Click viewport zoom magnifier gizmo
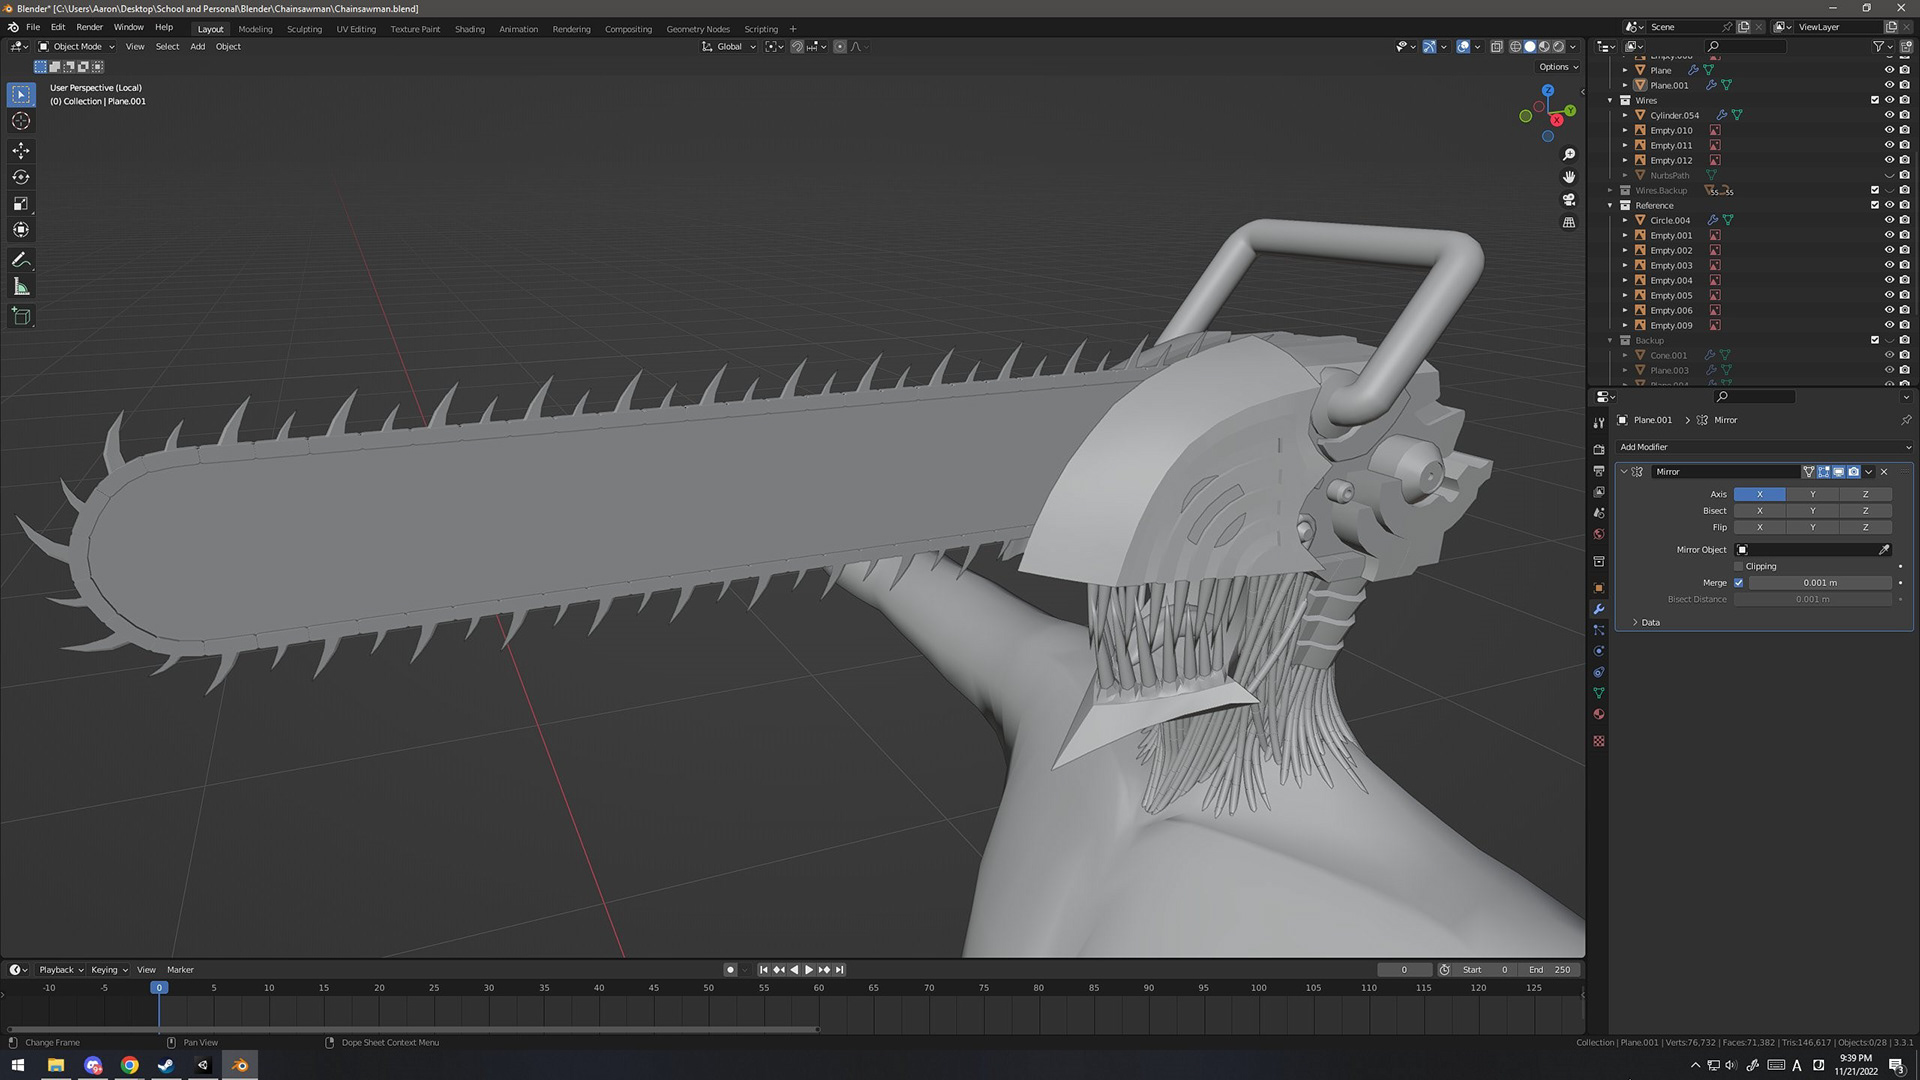 tap(1569, 155)
